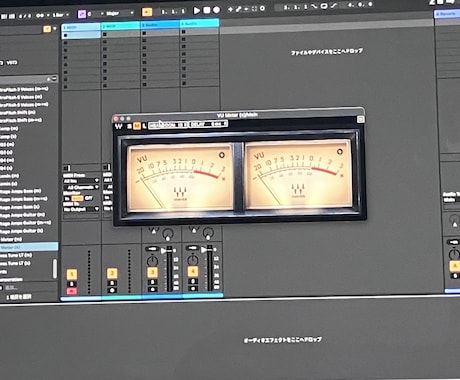Toggle the MIDI Arrangement Overdub plus icon

230,9
